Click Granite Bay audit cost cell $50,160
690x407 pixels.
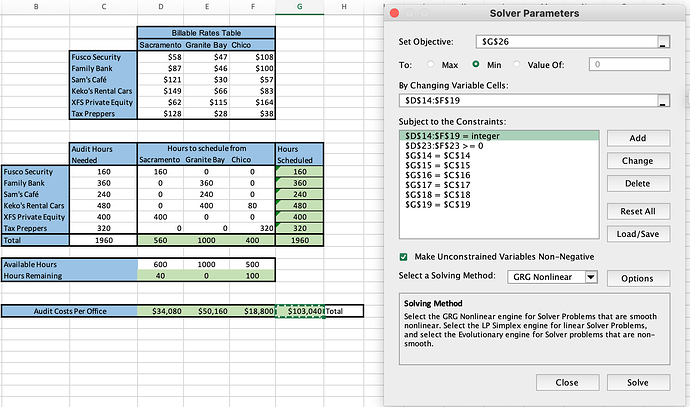tap(207, 311)
